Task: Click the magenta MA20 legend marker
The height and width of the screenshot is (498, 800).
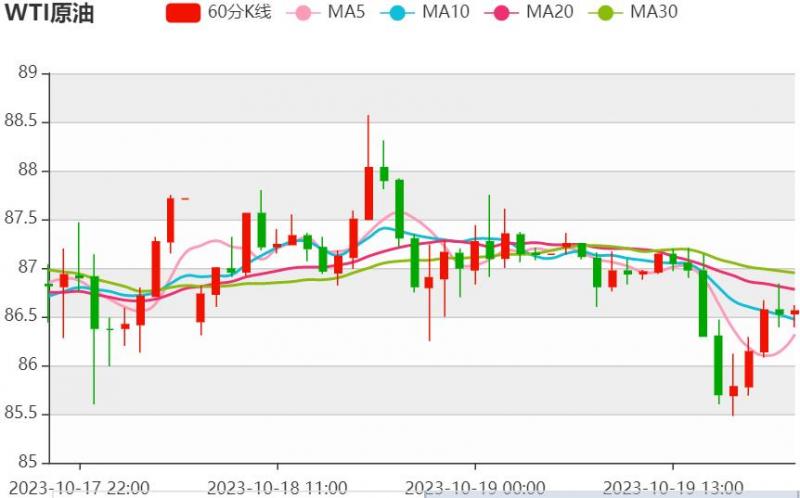Action: 501,12
